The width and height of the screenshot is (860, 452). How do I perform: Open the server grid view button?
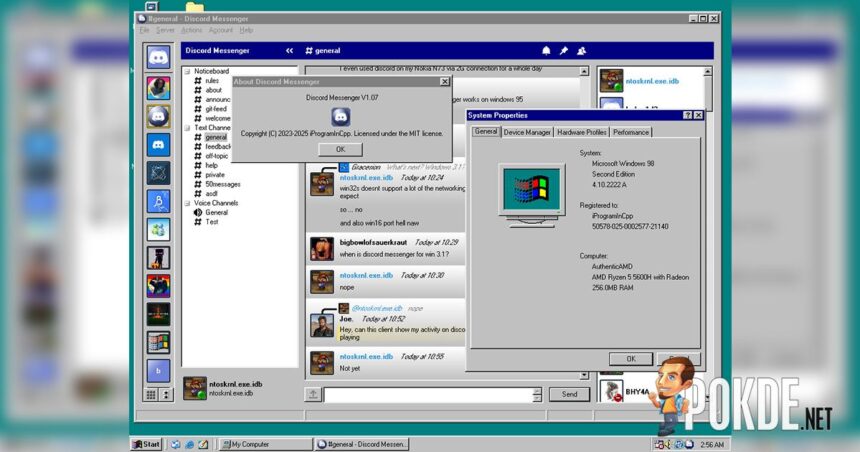151,394
